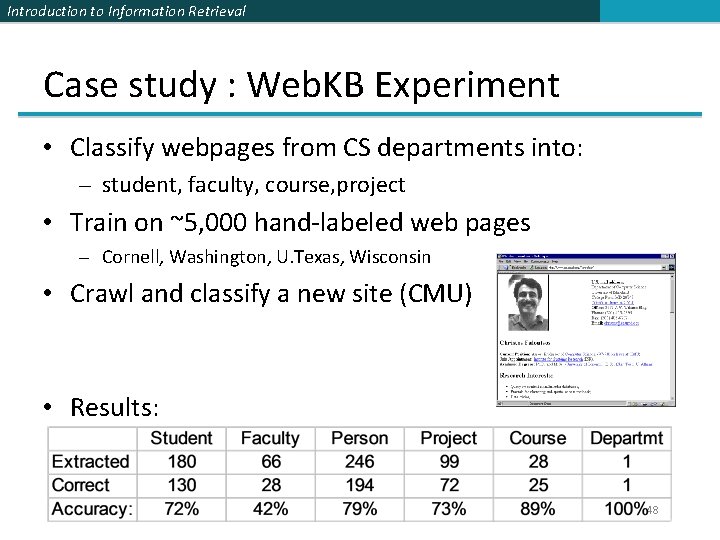
Task: Click the Departmt accuracy value '100%'
Action: point(626,509)
